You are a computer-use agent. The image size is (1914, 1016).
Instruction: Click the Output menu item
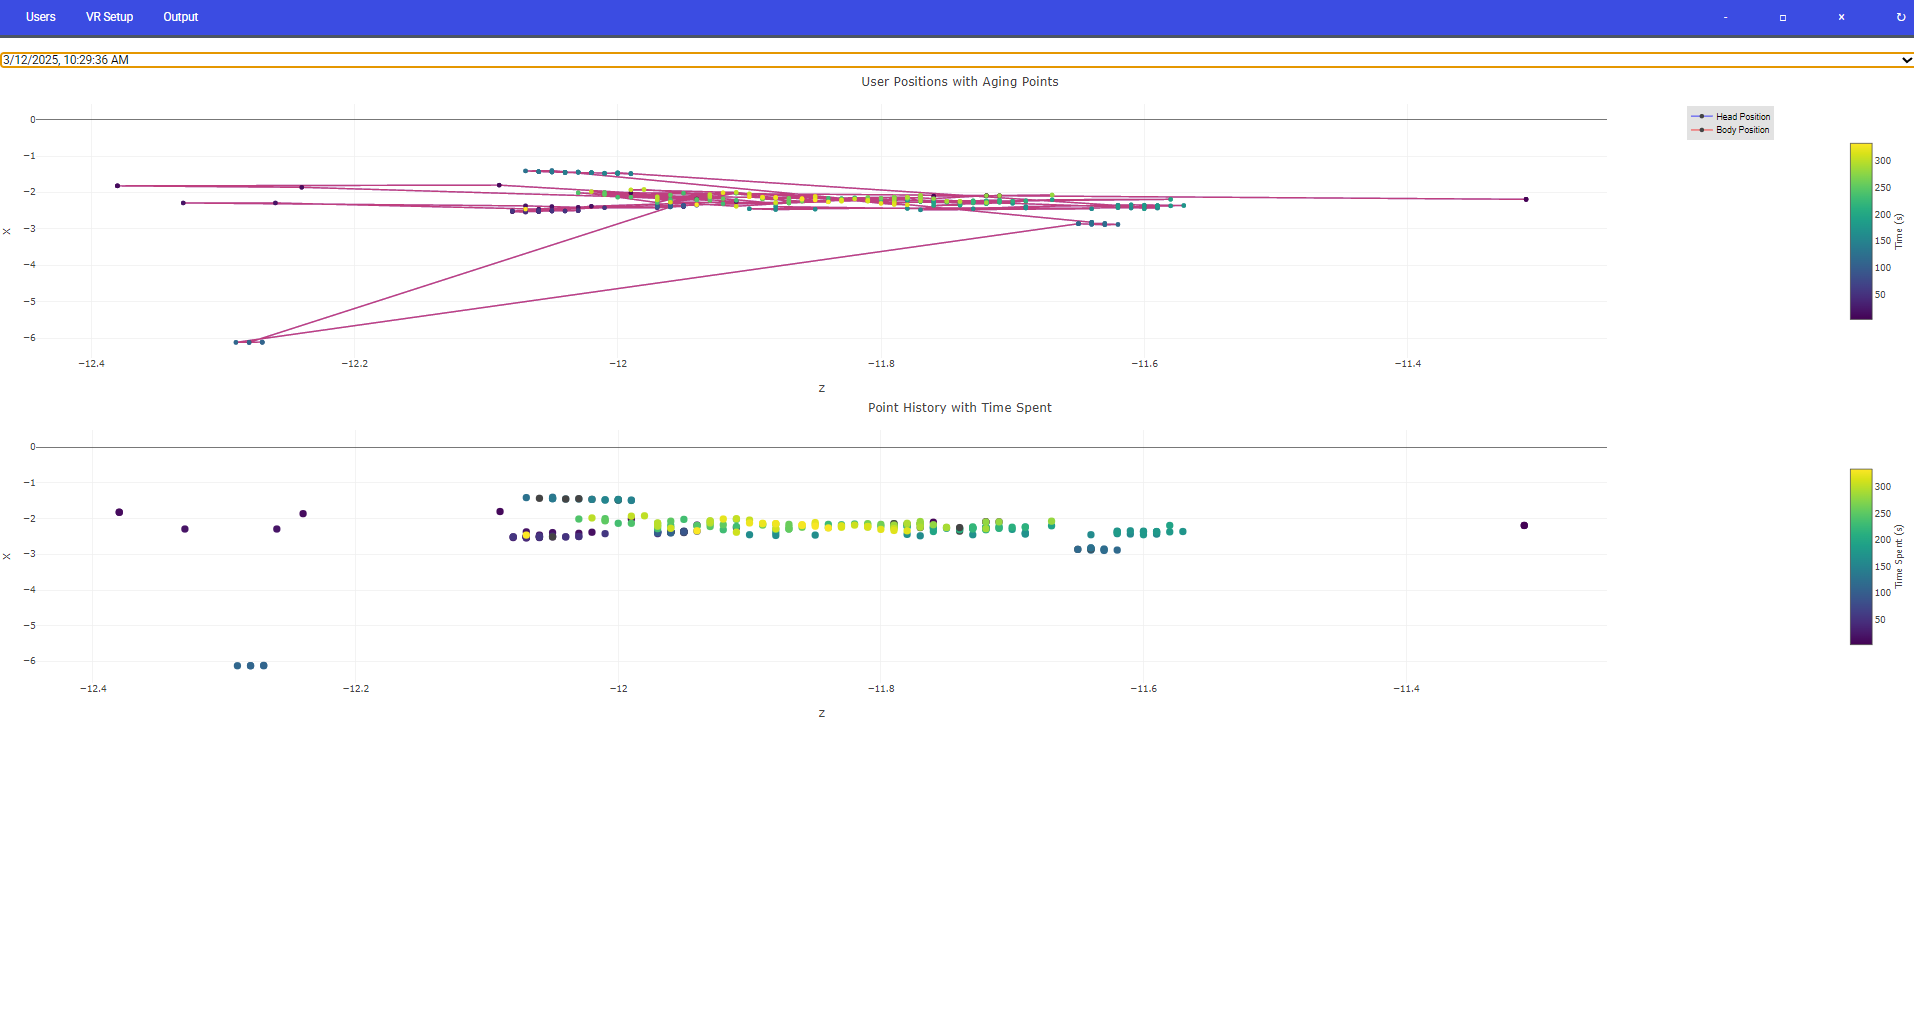[x=180, y=17]
